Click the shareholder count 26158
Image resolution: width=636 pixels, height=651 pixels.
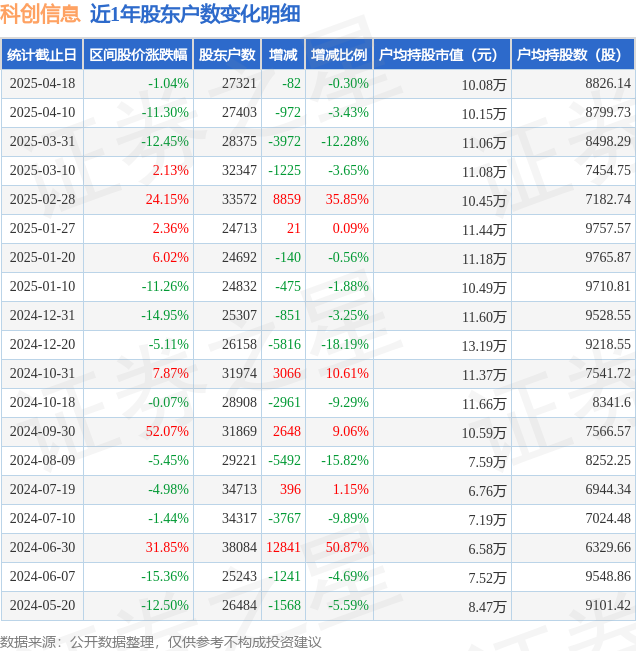(239, 345)
